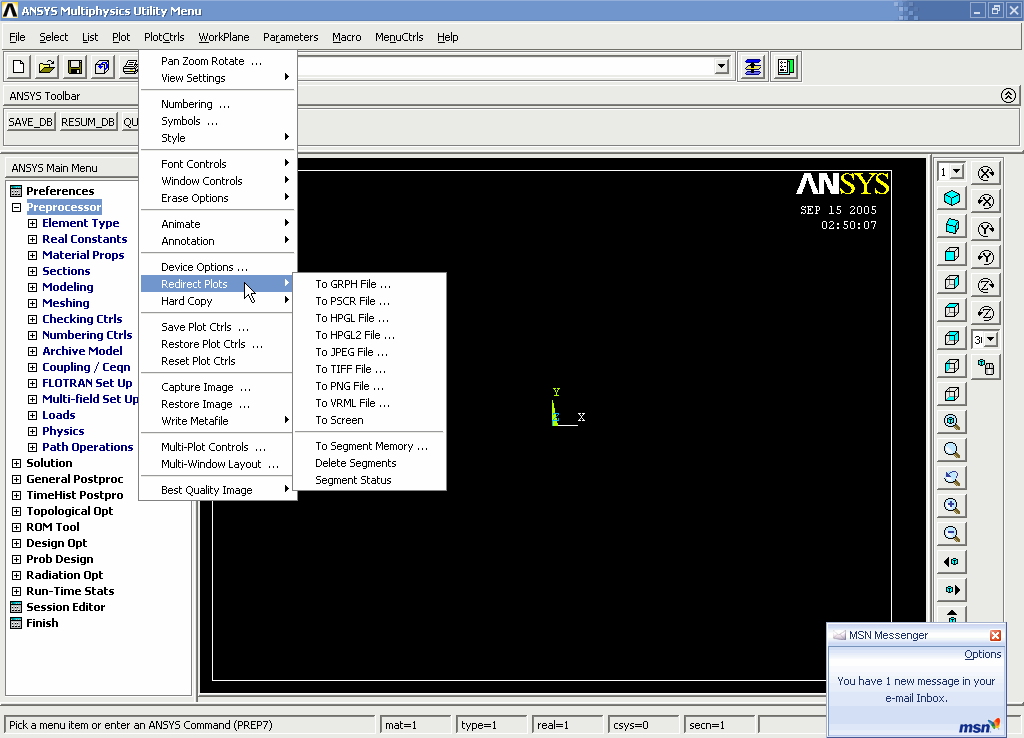Click the Zoom In magnifier with plus
The height and width of the screenshot is (738, 1024).
[x=952, y=505]
